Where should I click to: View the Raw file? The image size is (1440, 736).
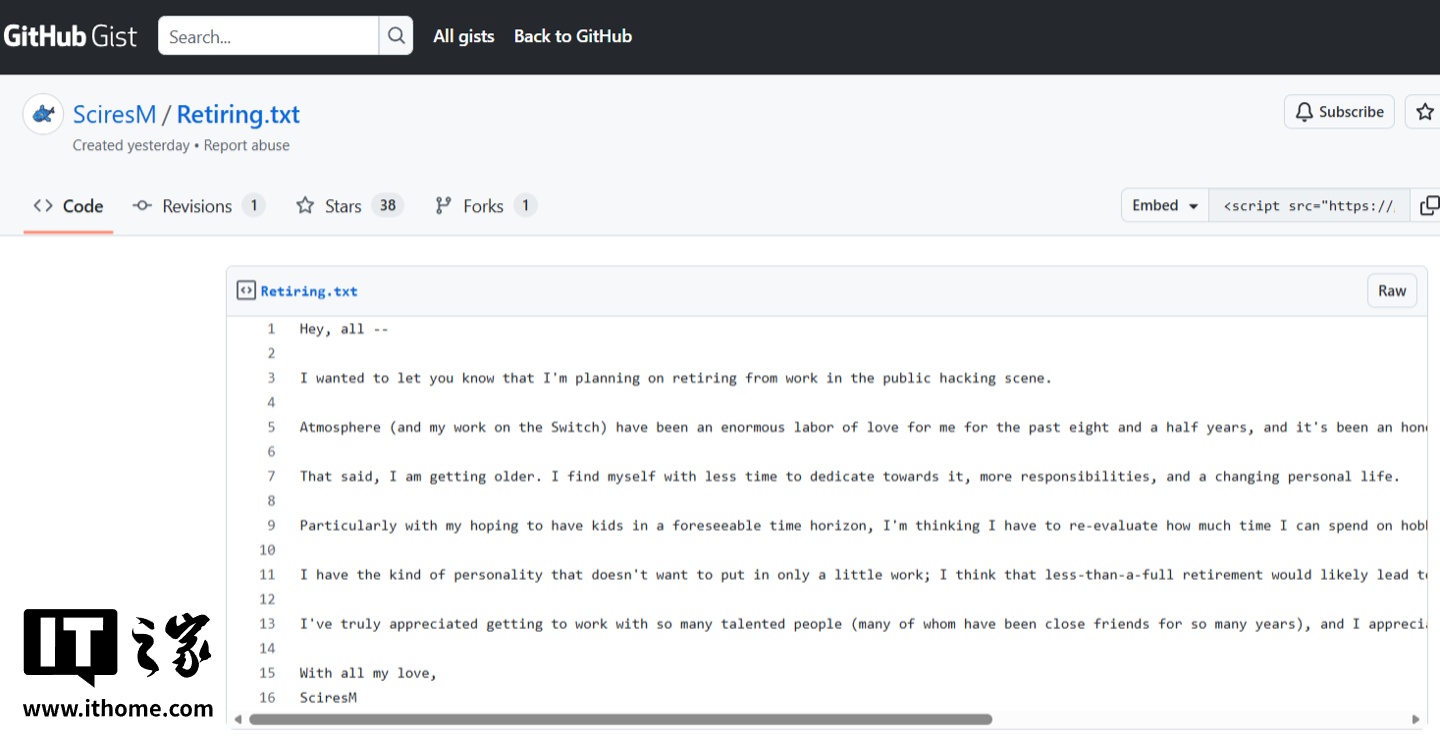1391,291
